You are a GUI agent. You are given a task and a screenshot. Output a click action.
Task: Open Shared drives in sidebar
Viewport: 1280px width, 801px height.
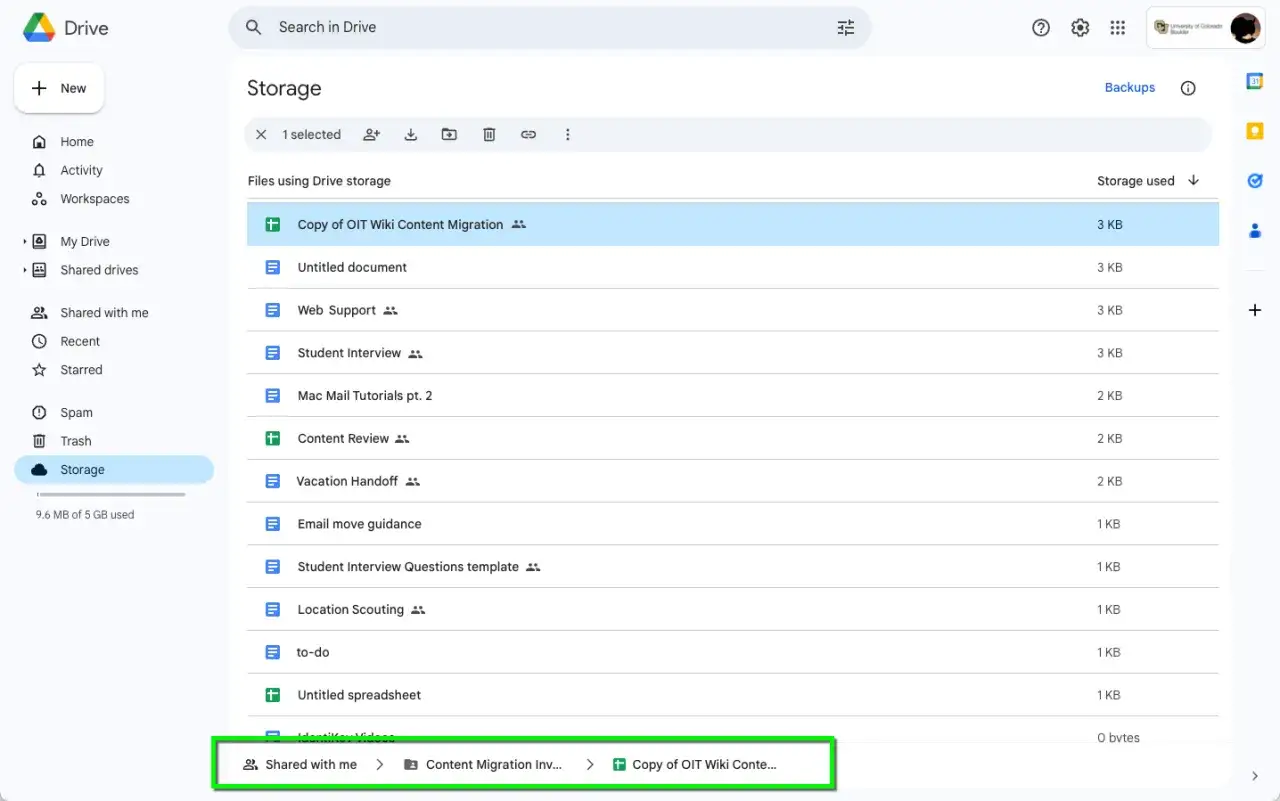click(x=114, y=270)
